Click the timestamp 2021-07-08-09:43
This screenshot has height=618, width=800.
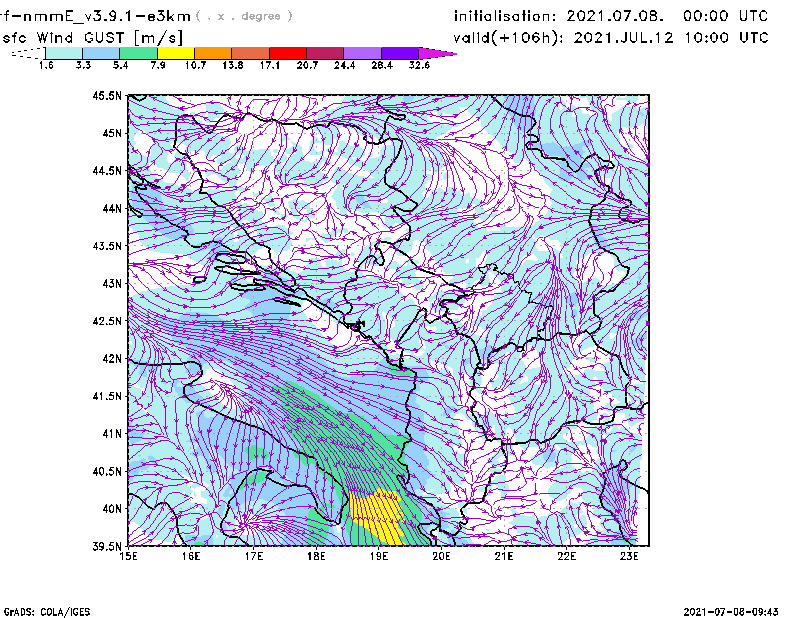(731, 612)
